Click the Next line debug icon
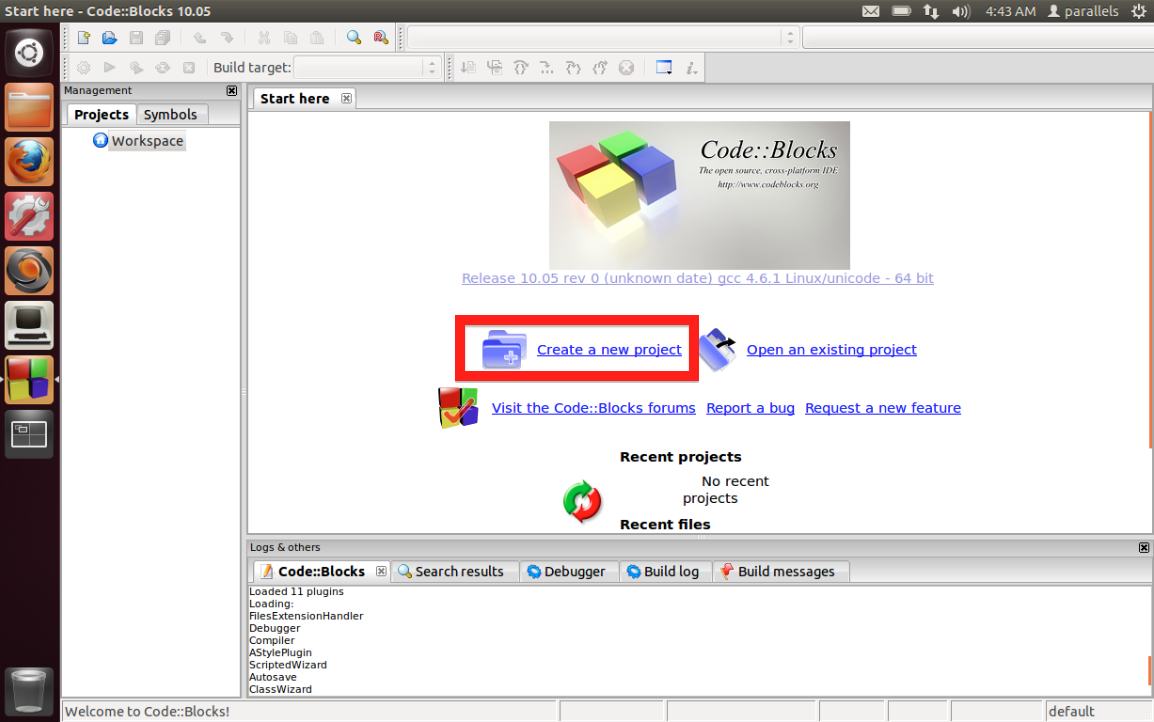Image resolution: width=1154 pixels, height=722 pixels. (520, 68)
